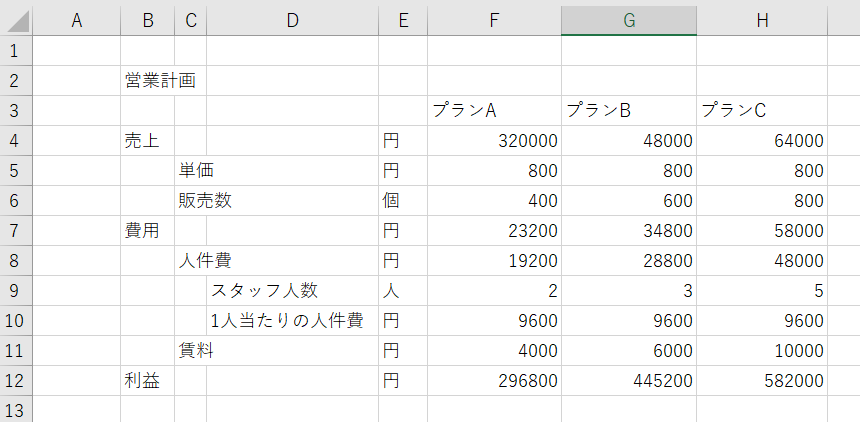This screenshot has height=422, width=860.
Task: Select column H header
Action: pyautogui.click(x=762, y=21)
